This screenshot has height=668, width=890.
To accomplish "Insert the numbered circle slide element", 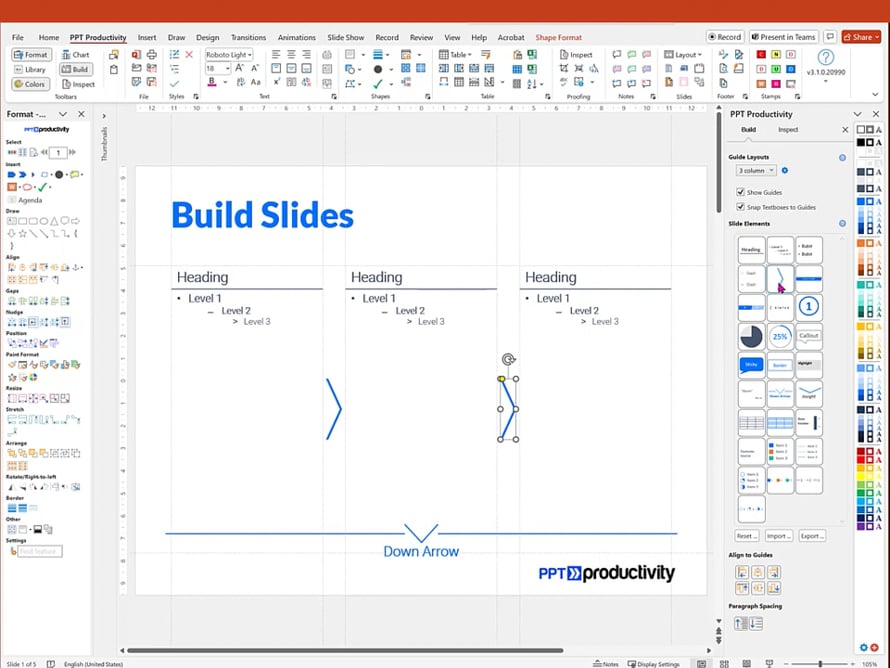I will point(808,307).
